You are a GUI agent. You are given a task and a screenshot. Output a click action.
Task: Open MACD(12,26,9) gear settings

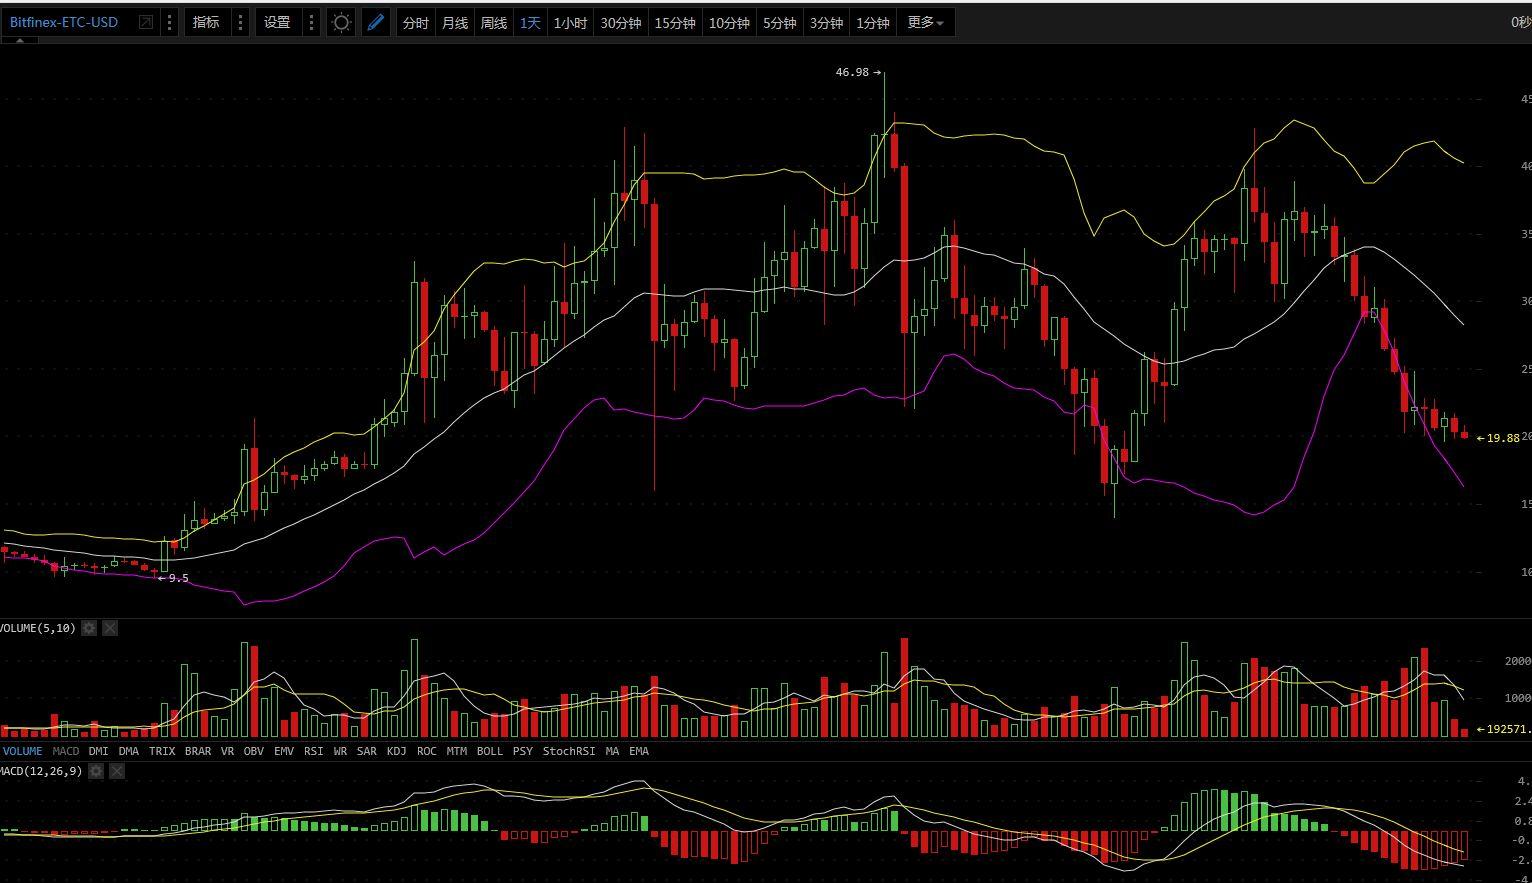(96, 771)
